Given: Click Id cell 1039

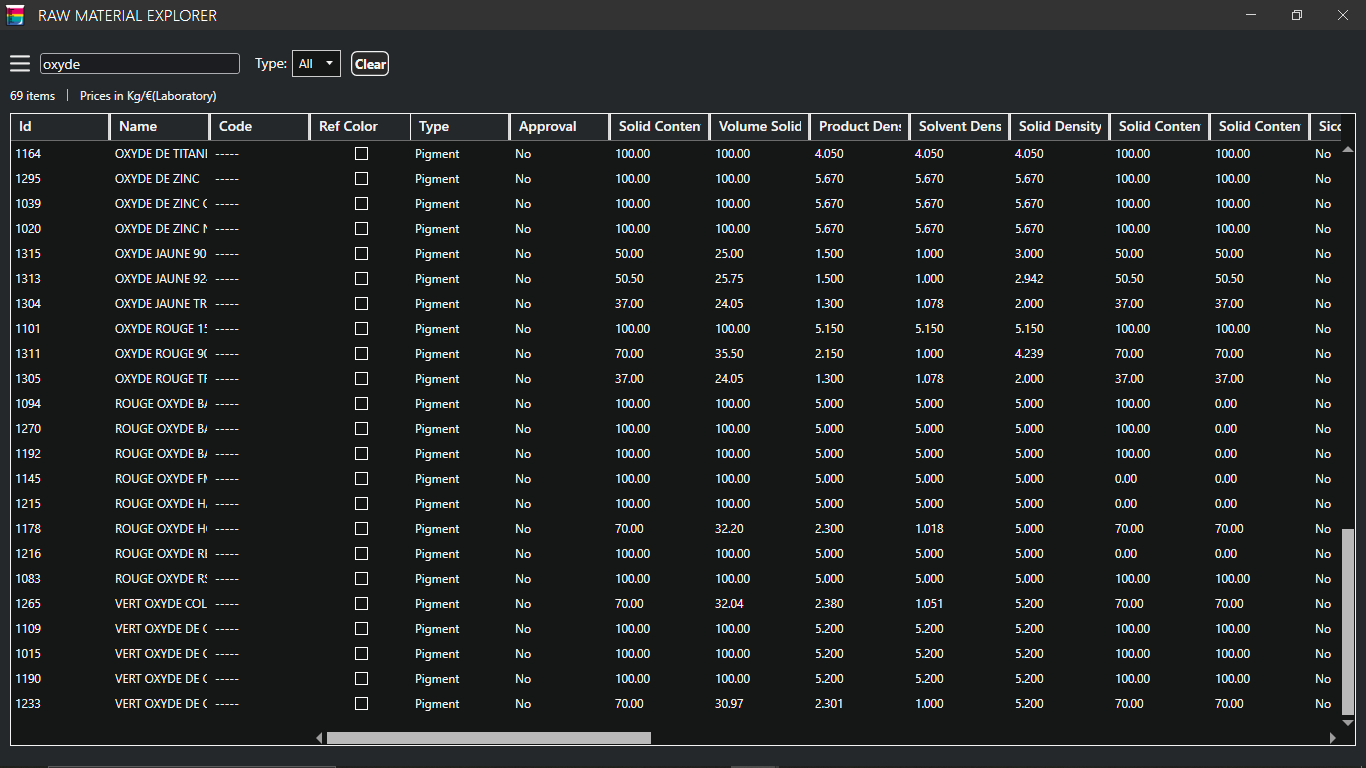Looking at the screenshot, I should coord(28,204).
